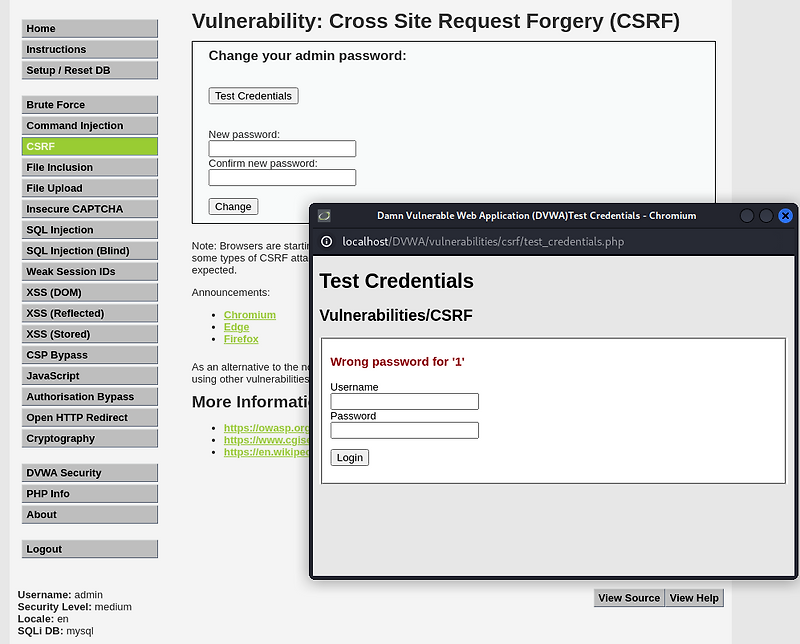Click inside the New password field

(280, 148)
